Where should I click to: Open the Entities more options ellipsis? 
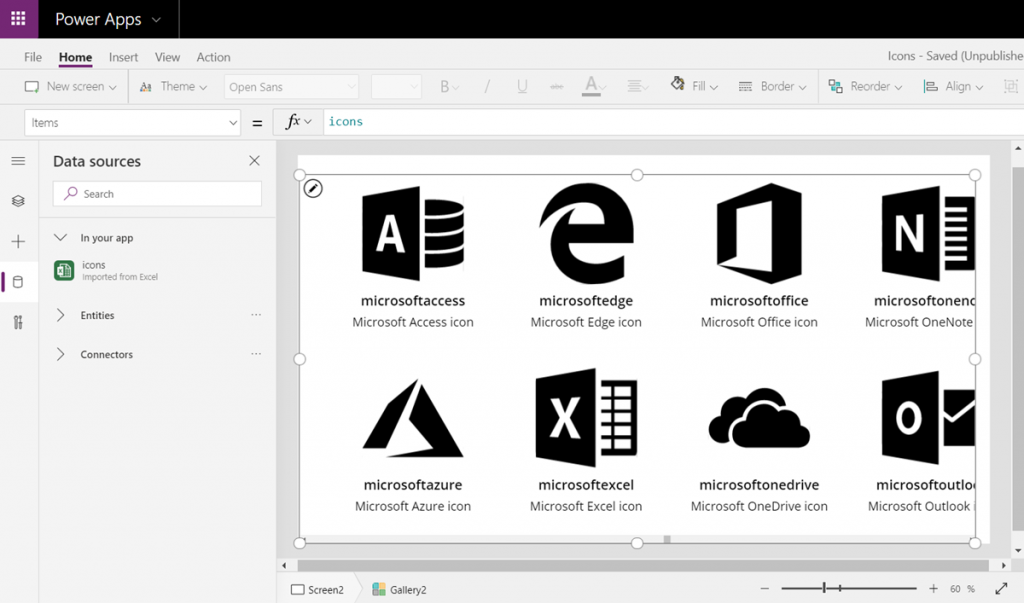pos(256,315)
